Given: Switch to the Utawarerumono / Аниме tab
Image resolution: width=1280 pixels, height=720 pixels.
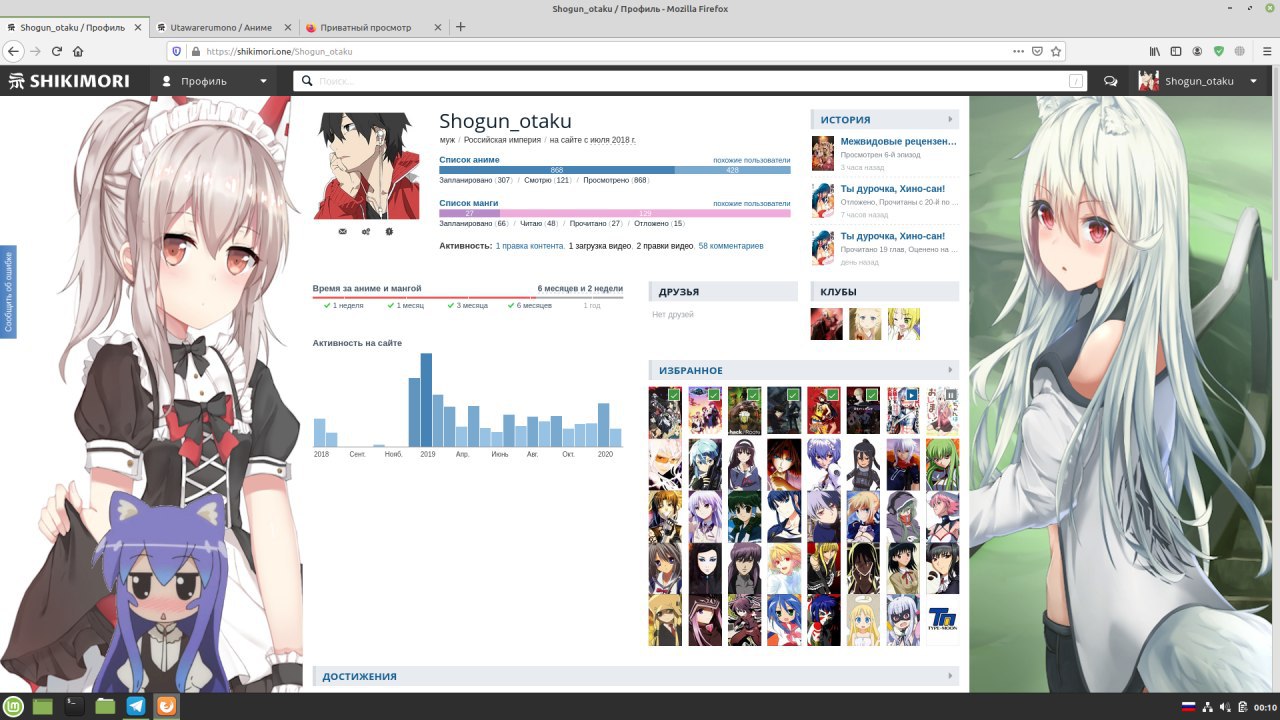Looking at the screenshot, I should coord(225,27).
